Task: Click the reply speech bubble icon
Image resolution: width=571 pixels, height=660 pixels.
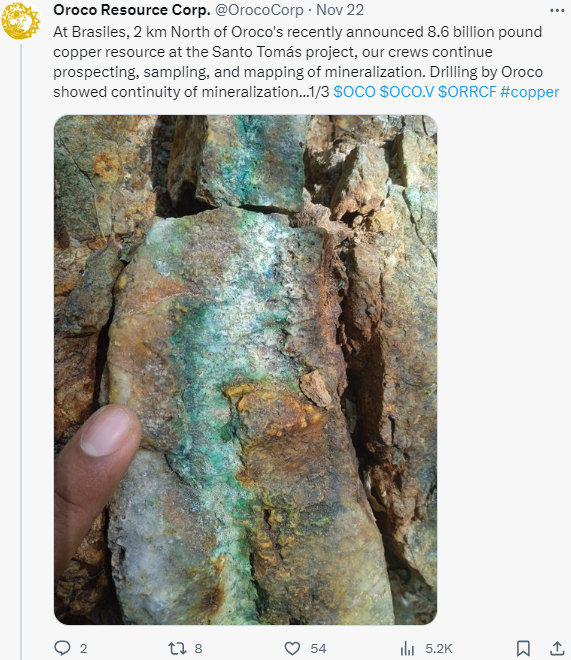Action: click(63, 648)
